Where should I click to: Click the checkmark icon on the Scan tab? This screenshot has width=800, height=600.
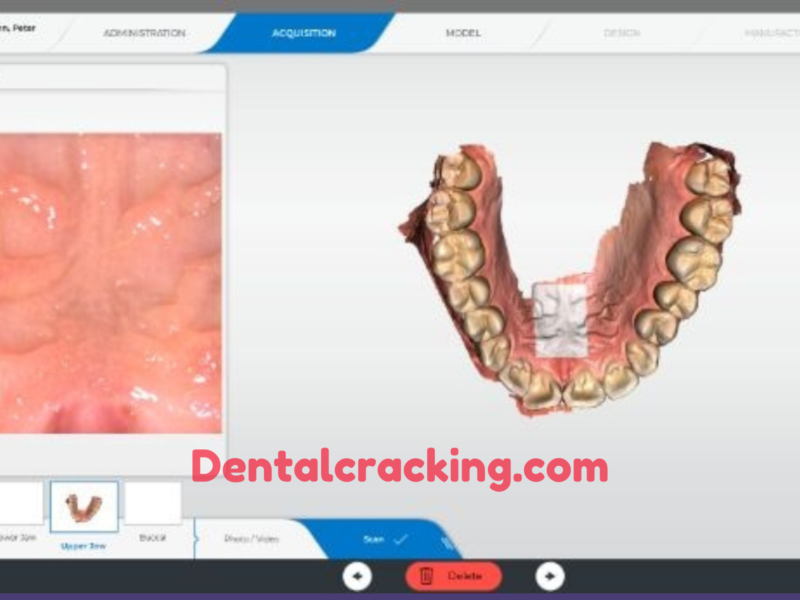click(x=403, y=537)
